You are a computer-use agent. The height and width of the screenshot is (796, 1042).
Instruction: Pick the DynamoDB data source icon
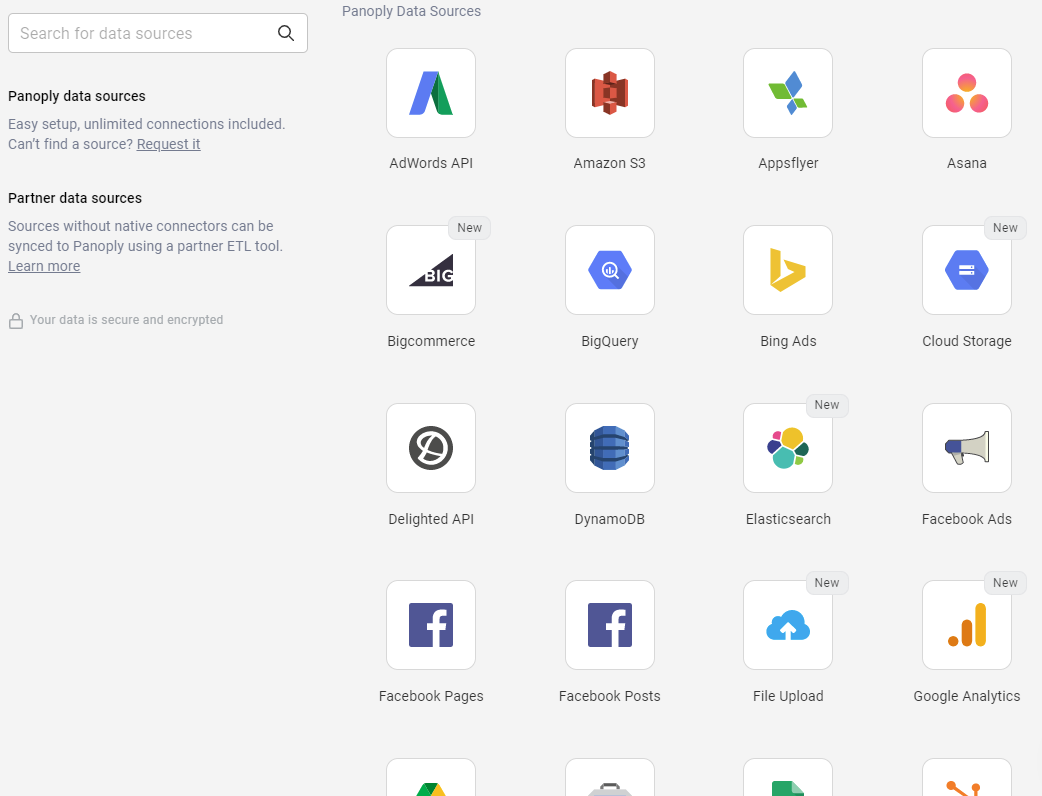tap(609, 448)
